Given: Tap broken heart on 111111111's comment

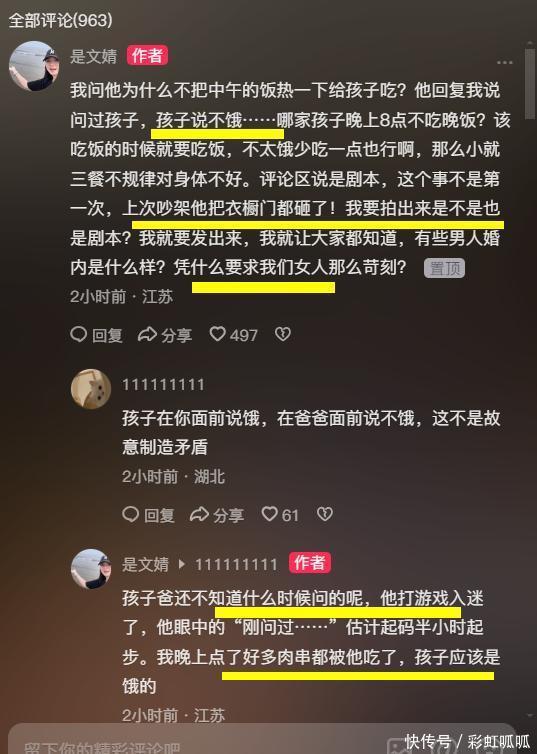Looking at the screenshot, I should point(325,514).
